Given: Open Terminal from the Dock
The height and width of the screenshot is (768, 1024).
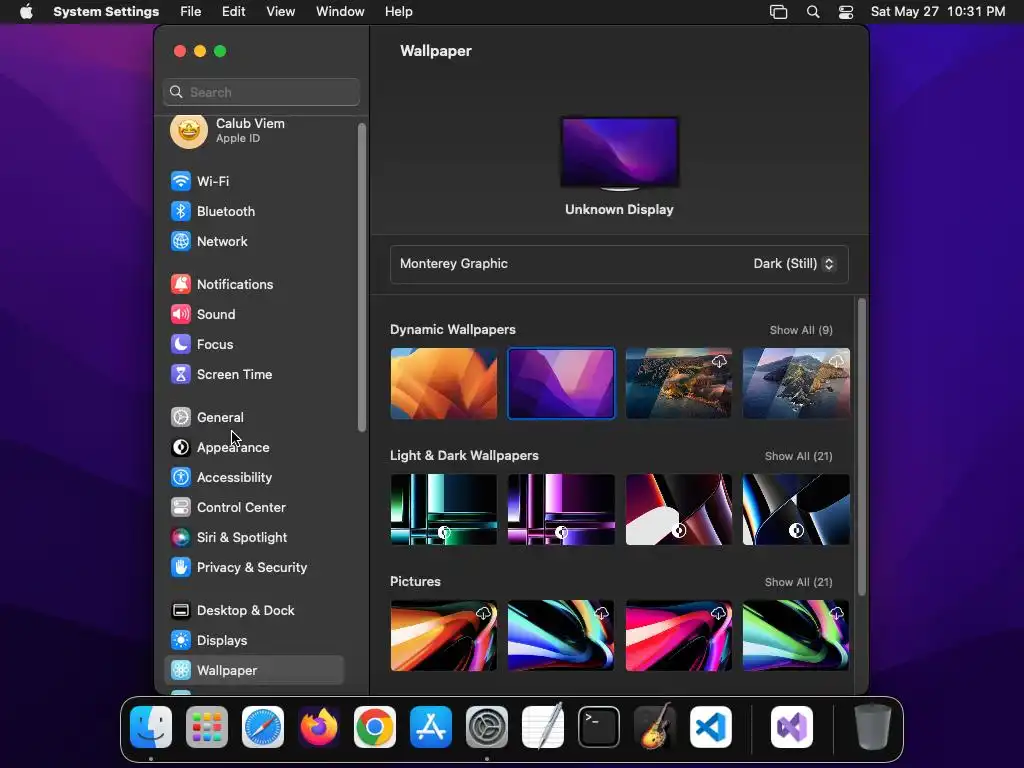Looking at the screenshot, I should tap(599, 727).
